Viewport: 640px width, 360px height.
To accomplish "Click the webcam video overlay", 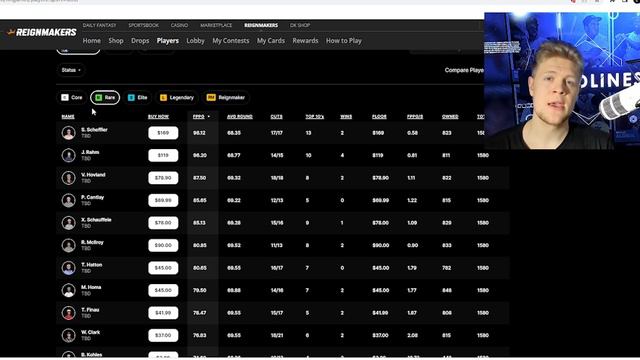I will (562, 80).
